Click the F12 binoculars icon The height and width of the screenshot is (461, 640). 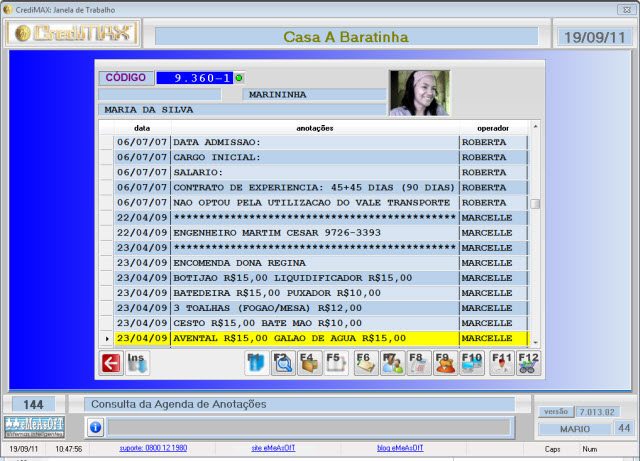[529, 363]
